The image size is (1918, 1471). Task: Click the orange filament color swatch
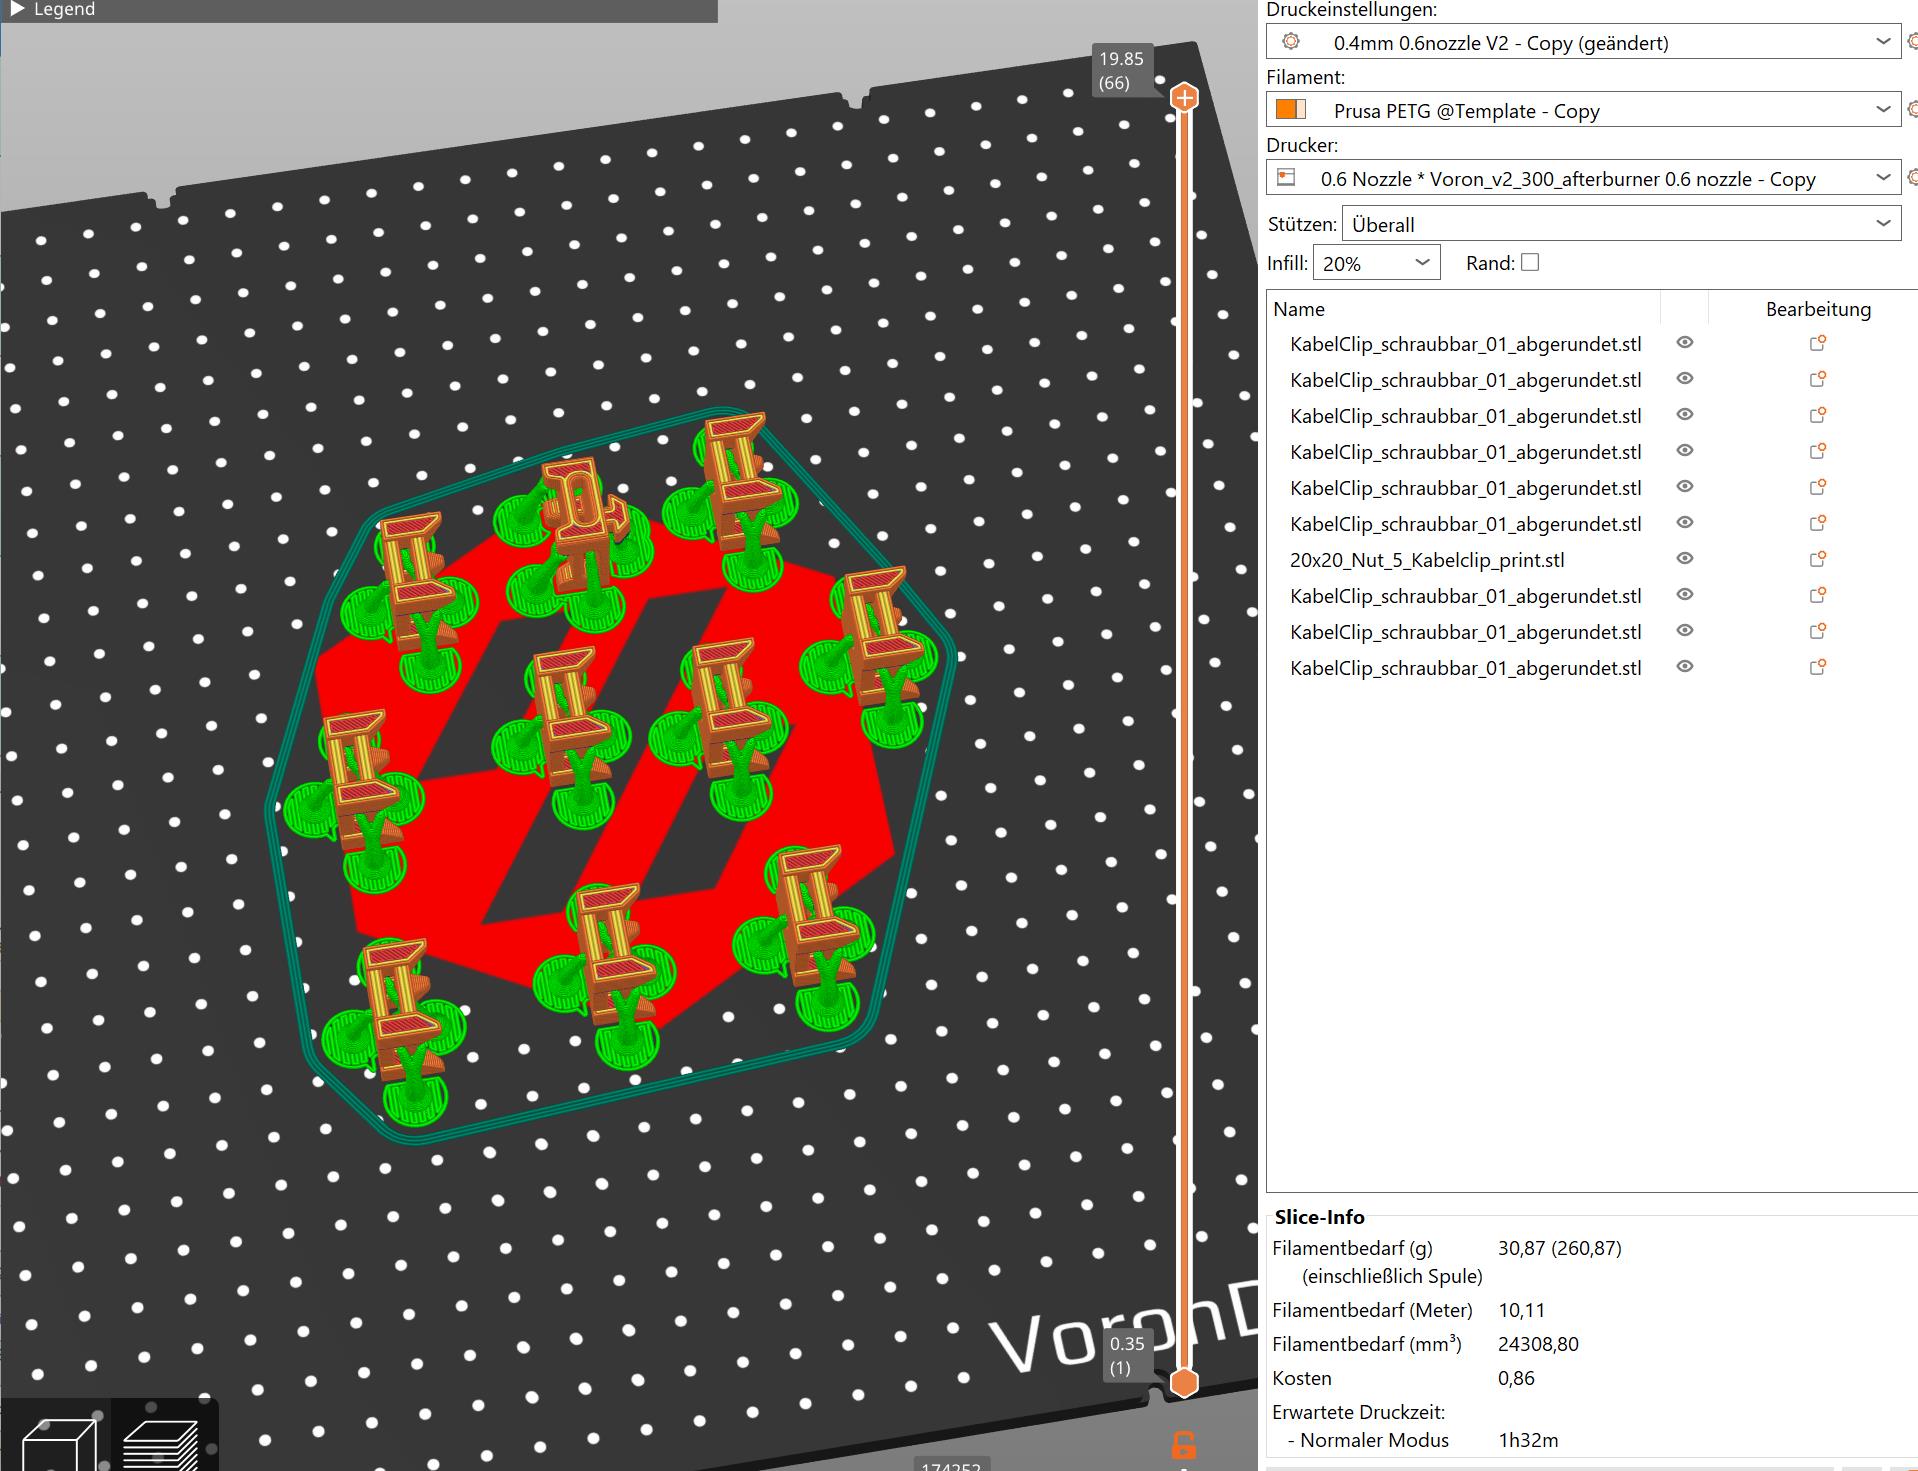[1291, 109]
